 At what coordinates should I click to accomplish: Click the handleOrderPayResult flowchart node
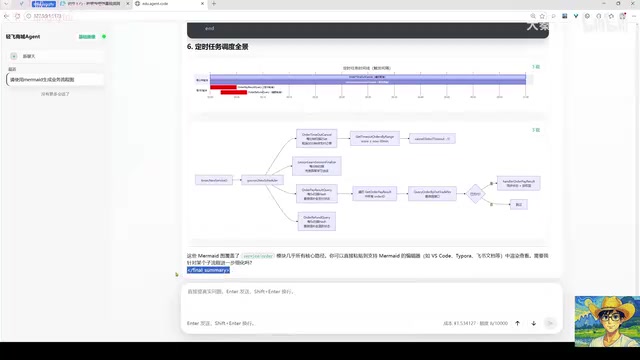pyautogui.click(x=519, y=183)
